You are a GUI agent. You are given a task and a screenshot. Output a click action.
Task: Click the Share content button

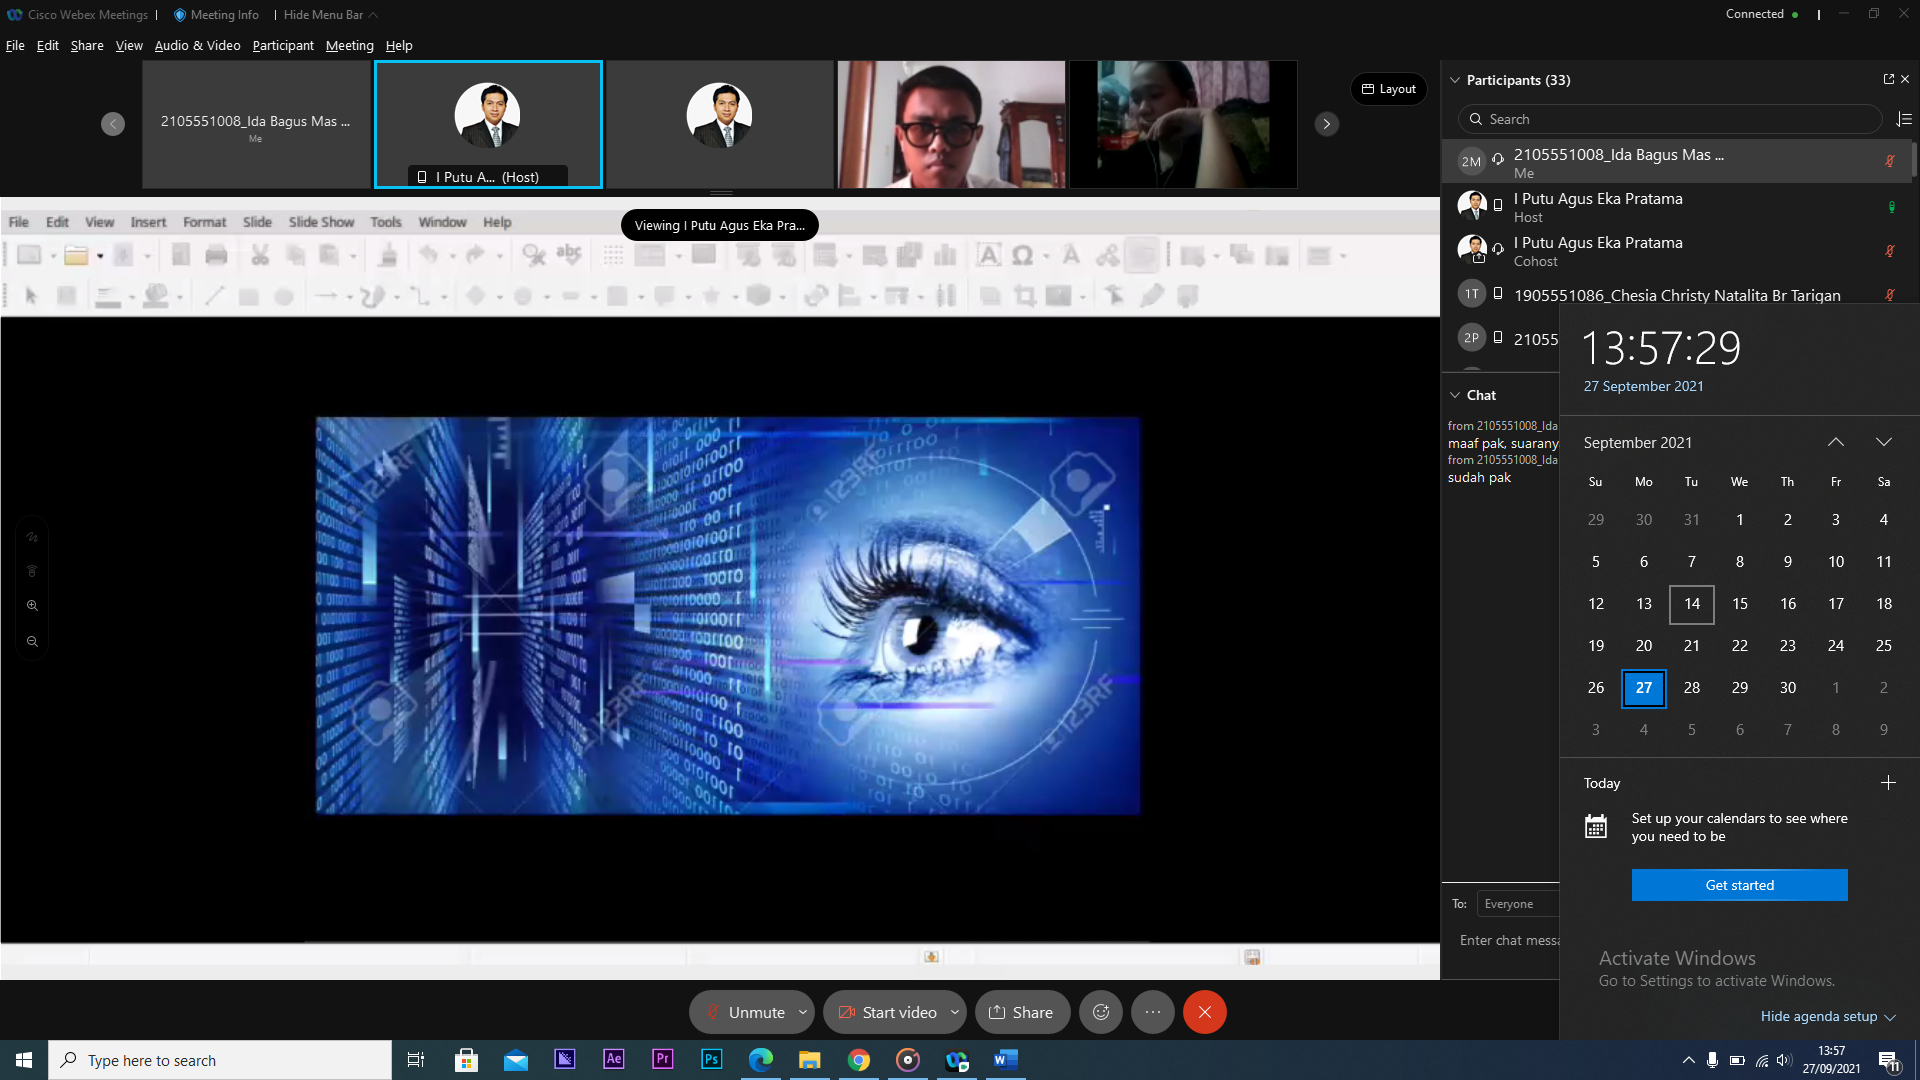click(1021, 1012)
